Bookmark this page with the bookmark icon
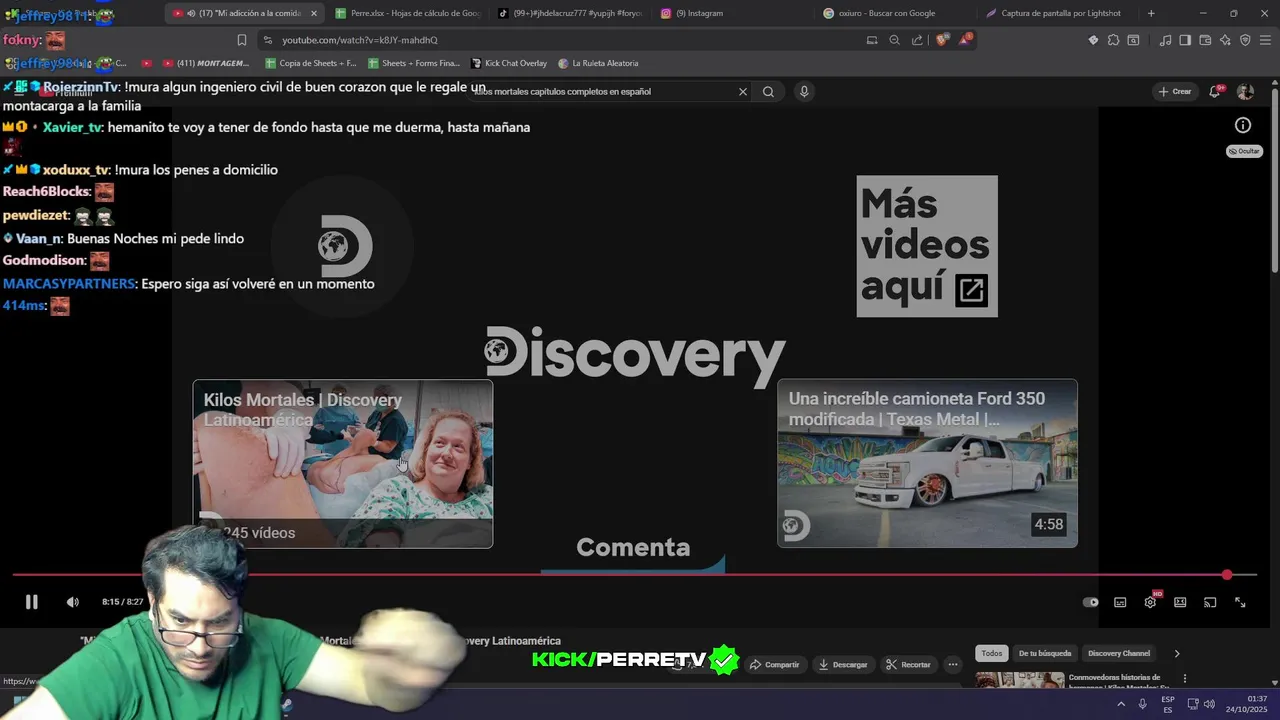 point(241,40)
